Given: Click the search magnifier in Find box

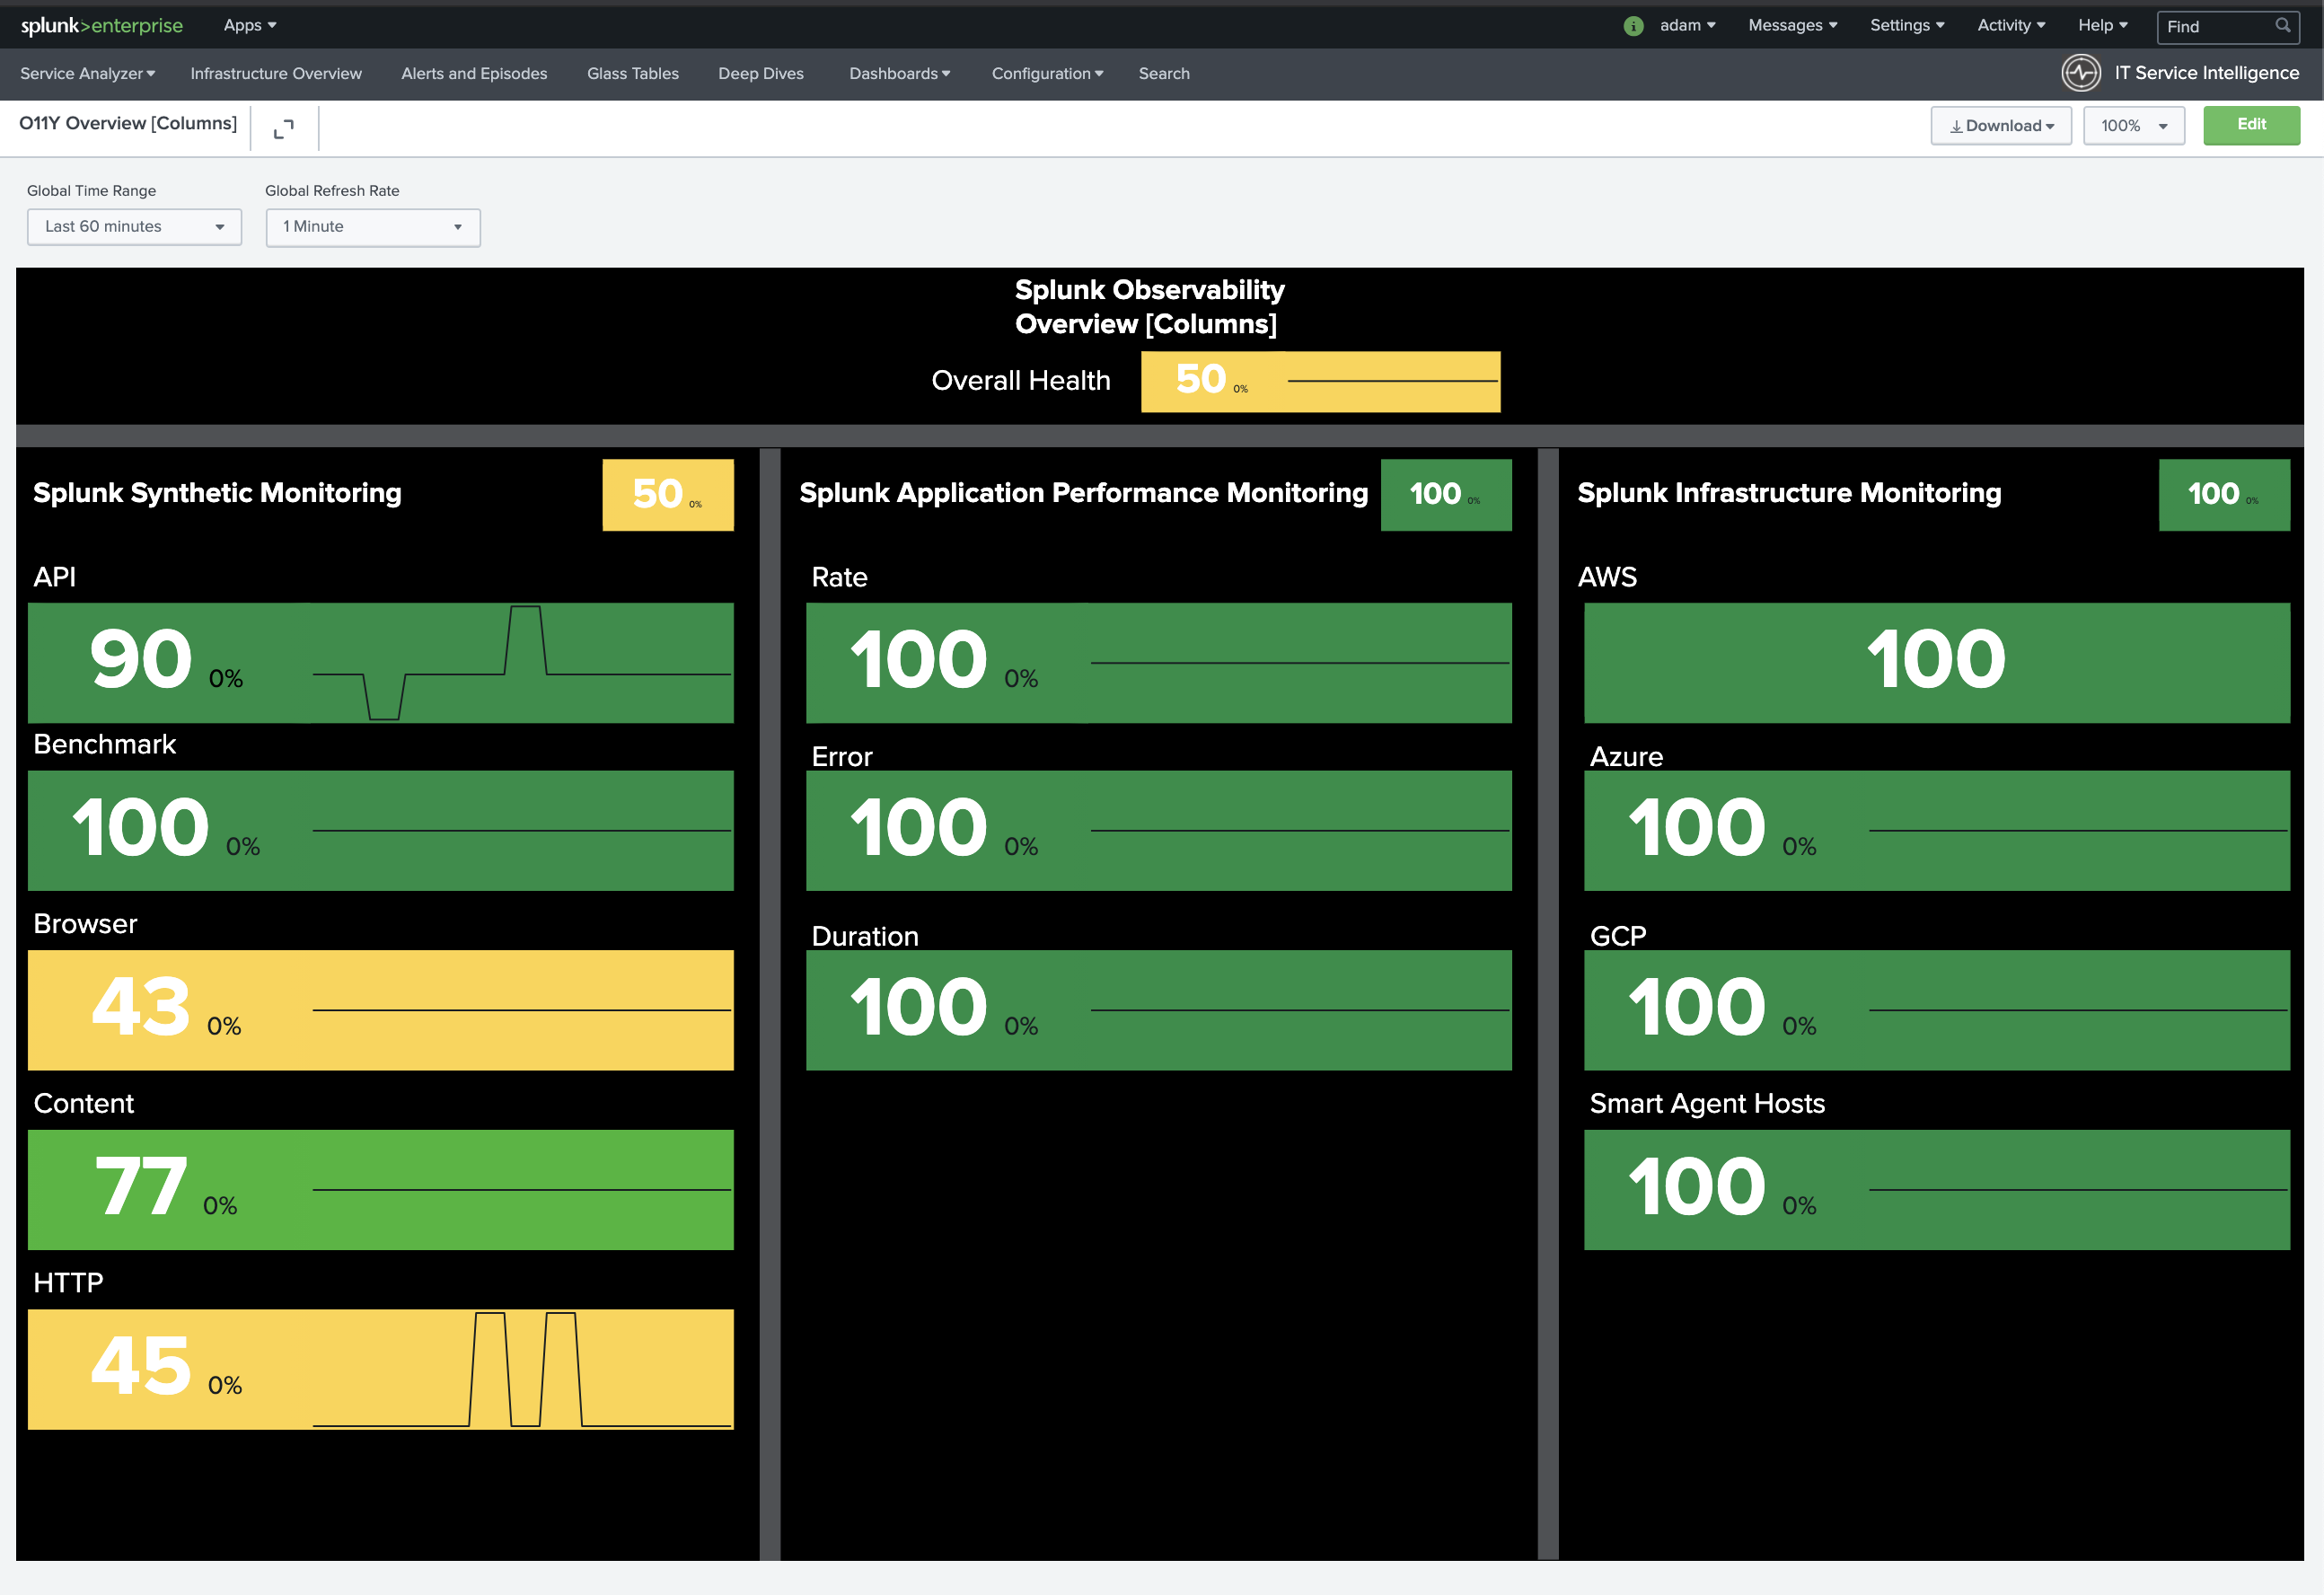Looking at the screenshot, I should 2282,26.
